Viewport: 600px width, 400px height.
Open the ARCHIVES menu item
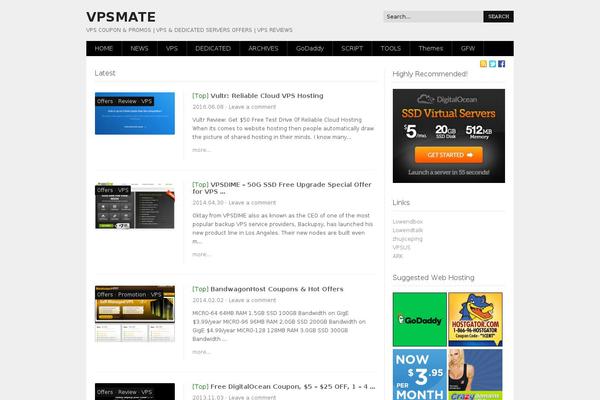(x=263, y=49)
